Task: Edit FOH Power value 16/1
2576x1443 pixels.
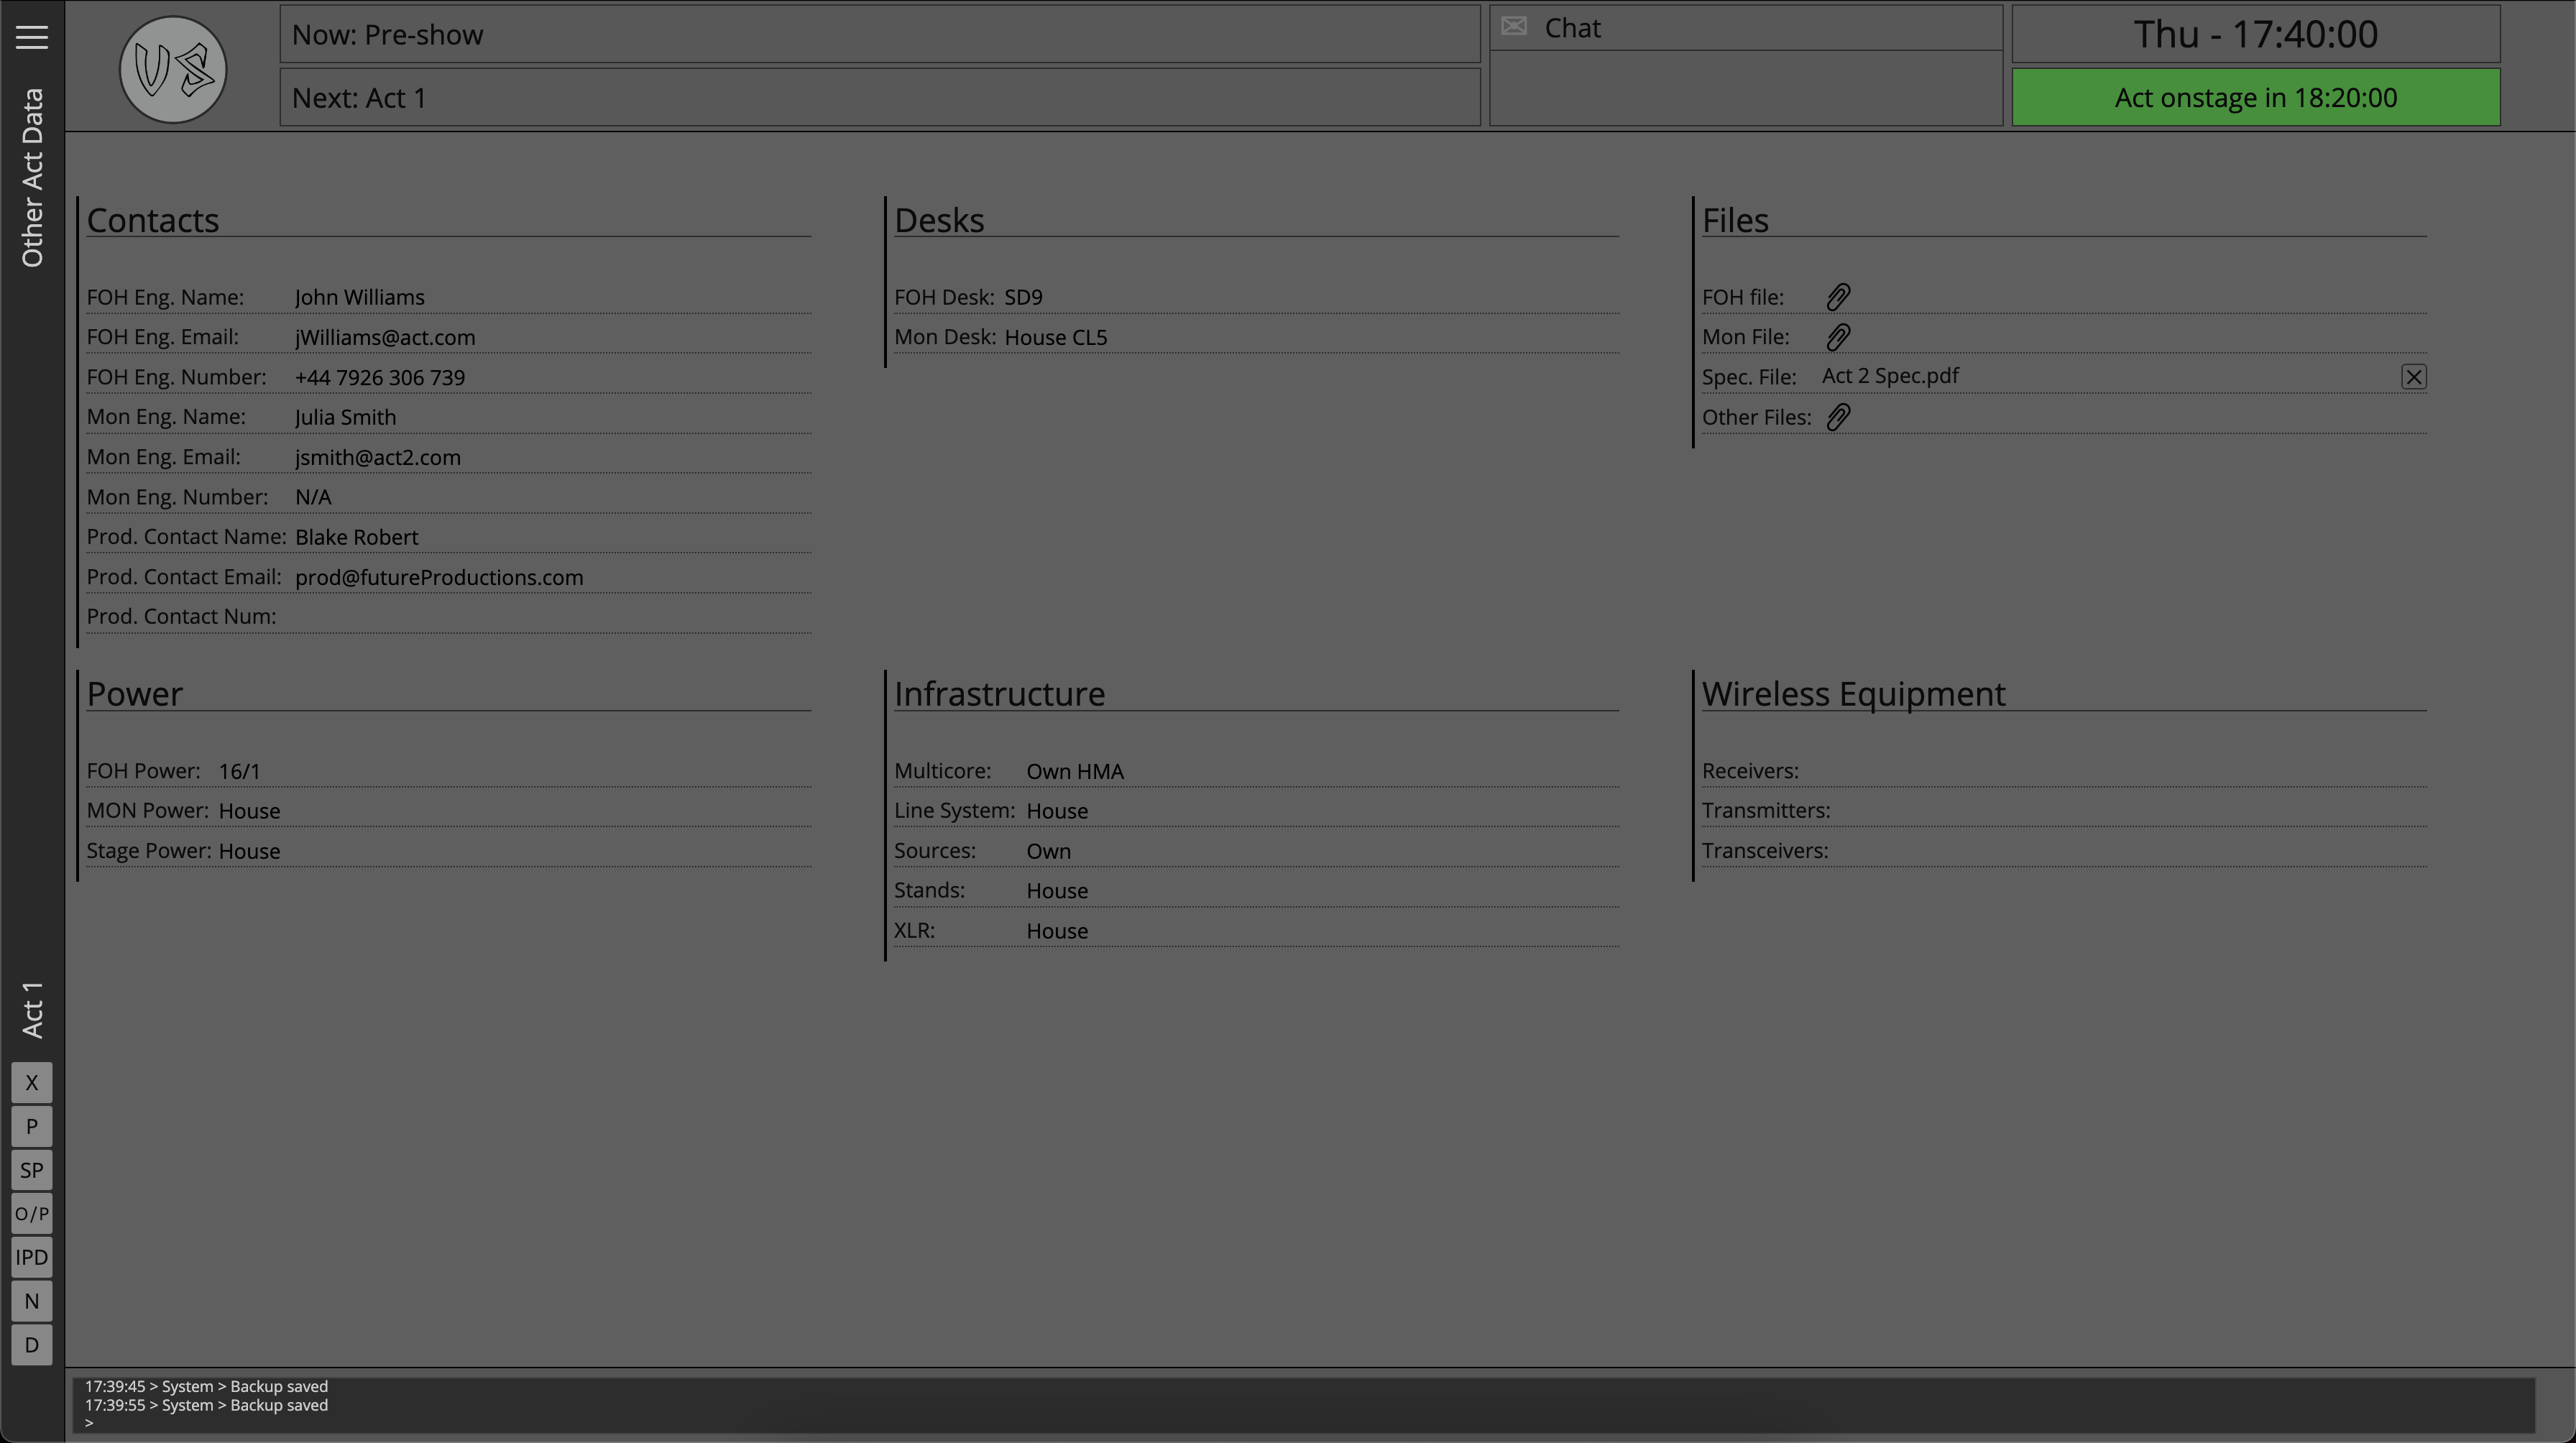Action: (x=239, y=771)
